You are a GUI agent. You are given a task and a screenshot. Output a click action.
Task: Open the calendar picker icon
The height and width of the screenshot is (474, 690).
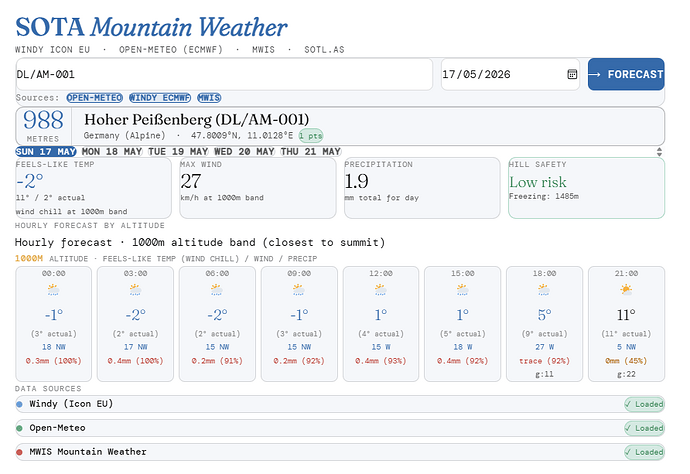[x=572, y=74]
